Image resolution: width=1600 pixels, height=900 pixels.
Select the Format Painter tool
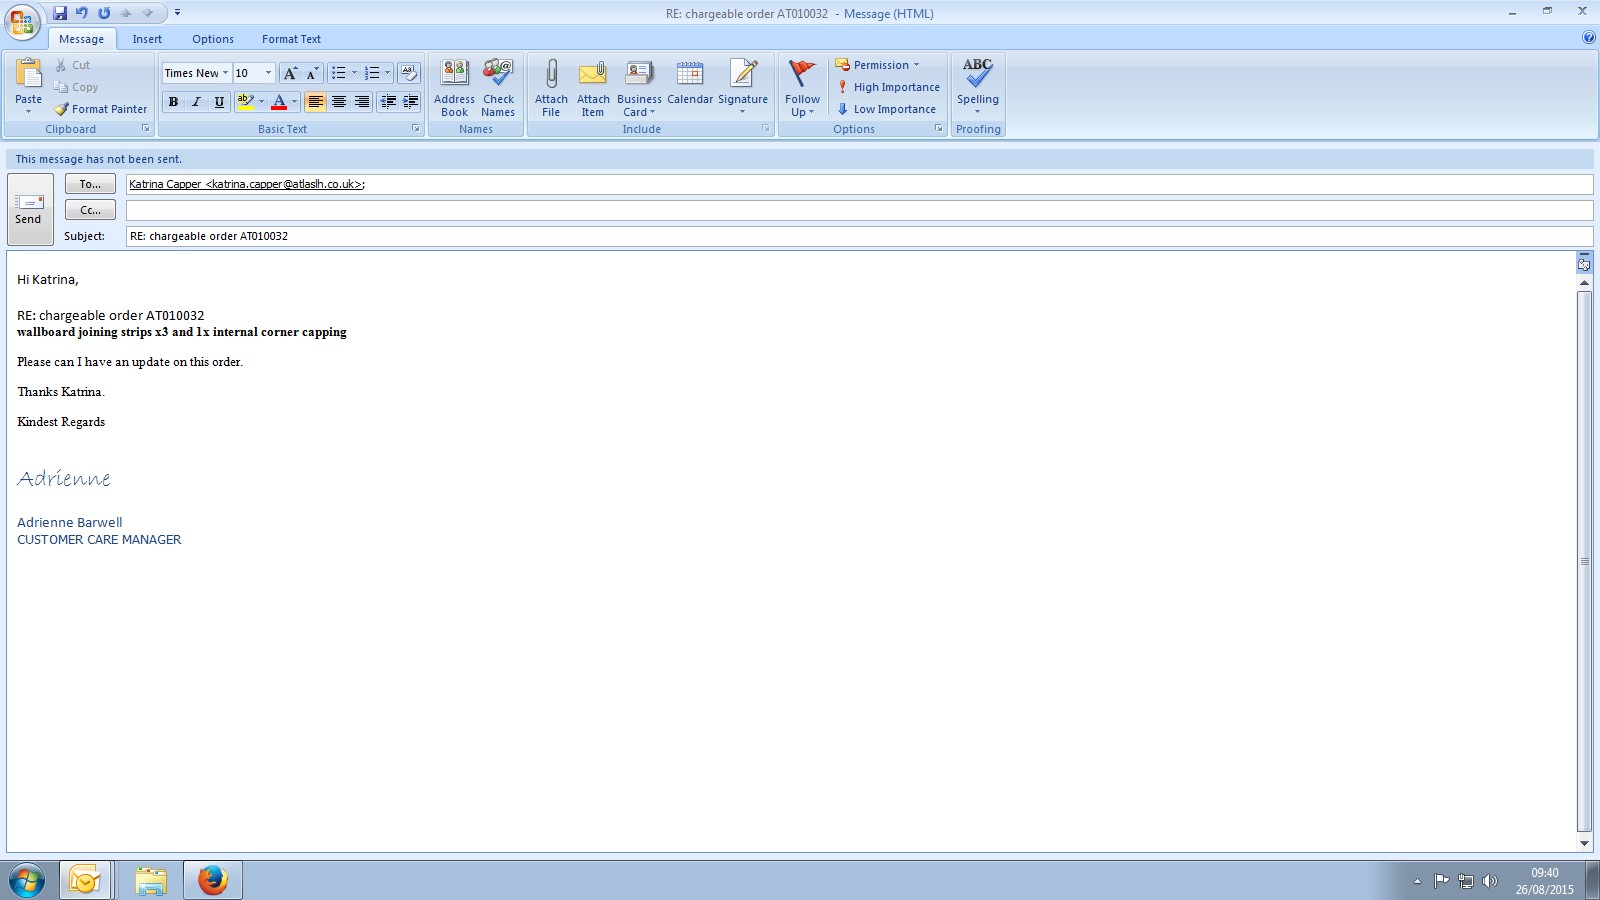(x=100, y=109)
